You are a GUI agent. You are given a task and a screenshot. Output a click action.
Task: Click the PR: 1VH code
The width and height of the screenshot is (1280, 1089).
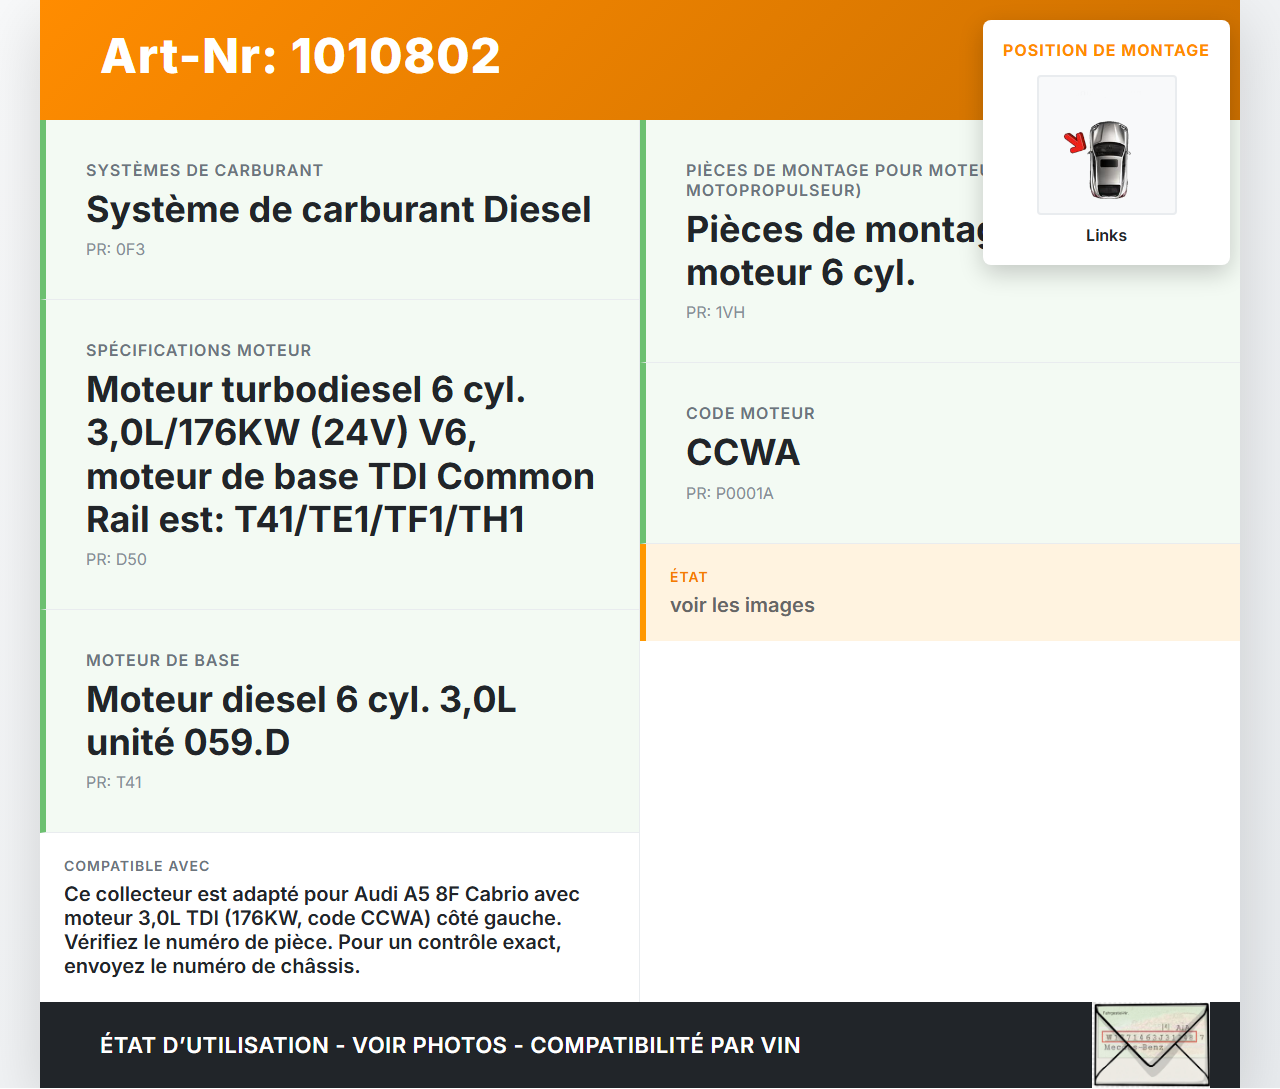tap(715, 313)
